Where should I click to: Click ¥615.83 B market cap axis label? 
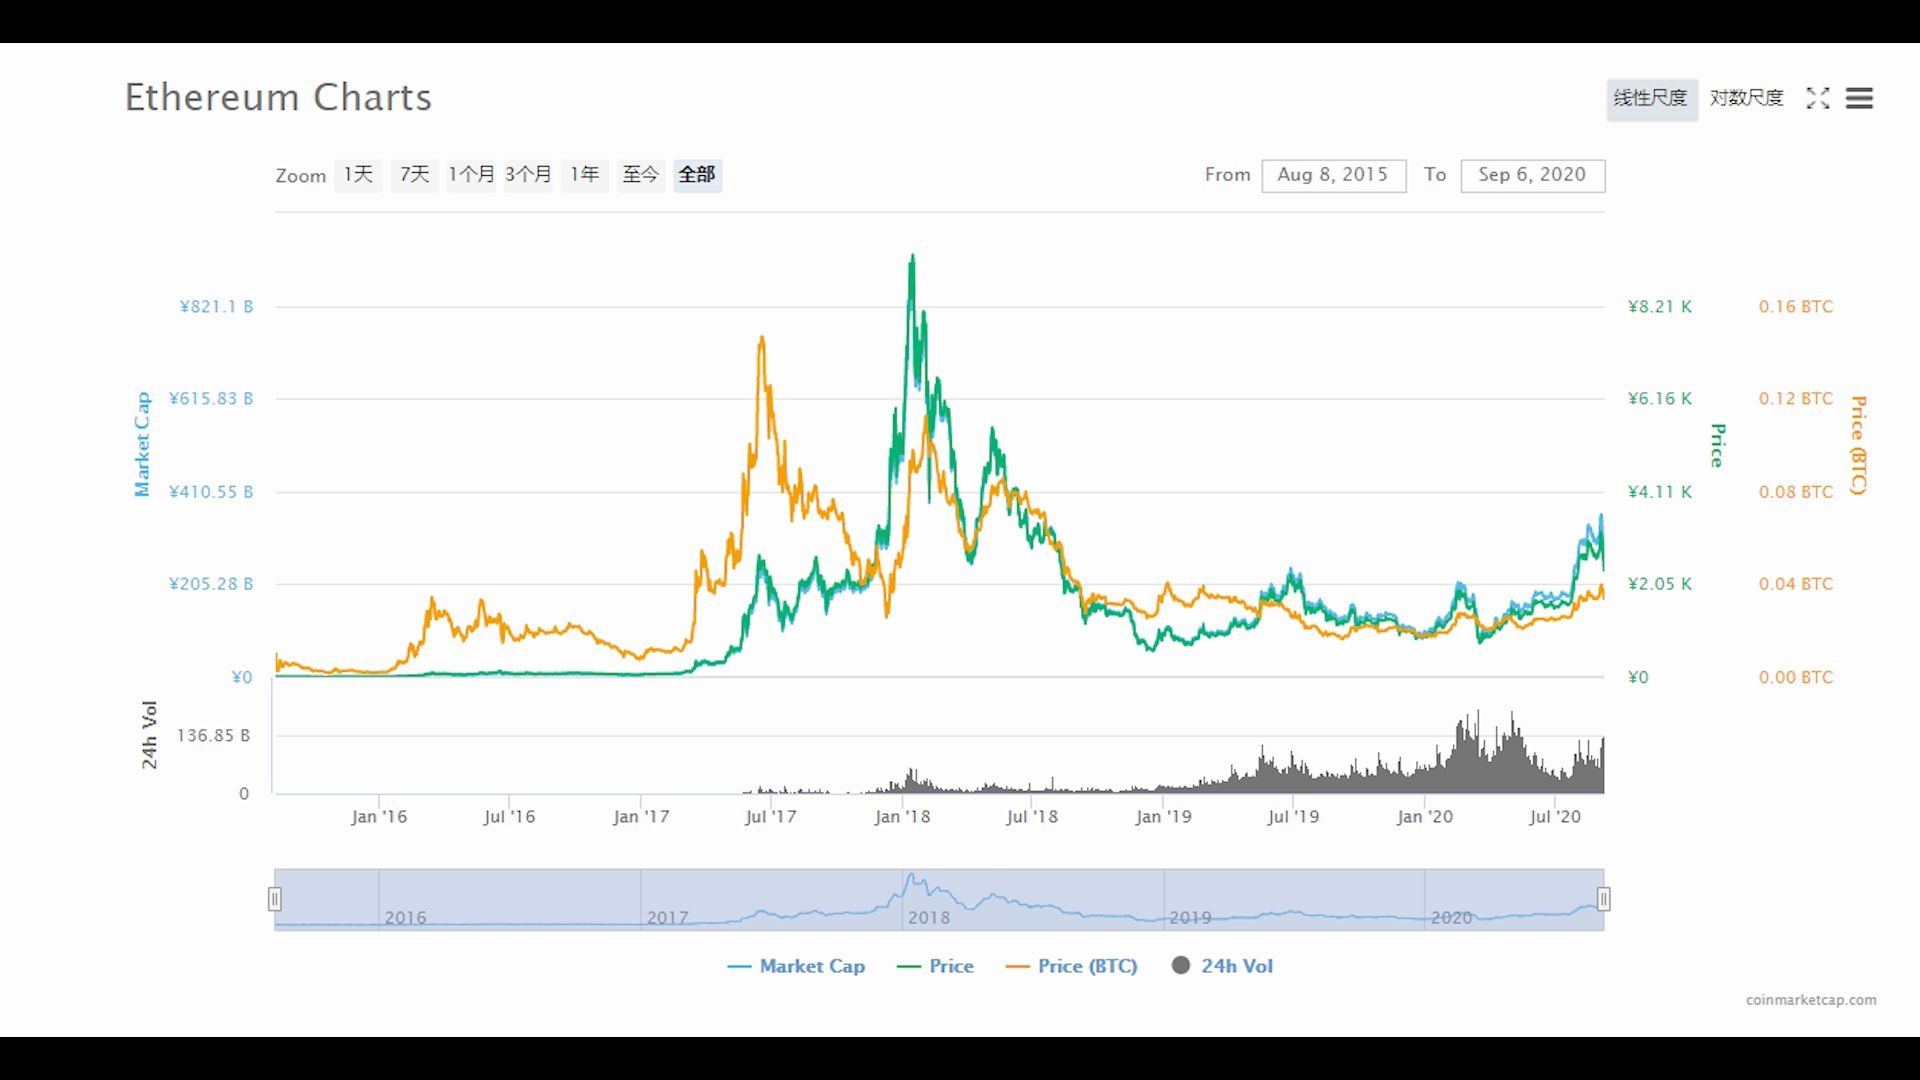(x=211, y=399)
